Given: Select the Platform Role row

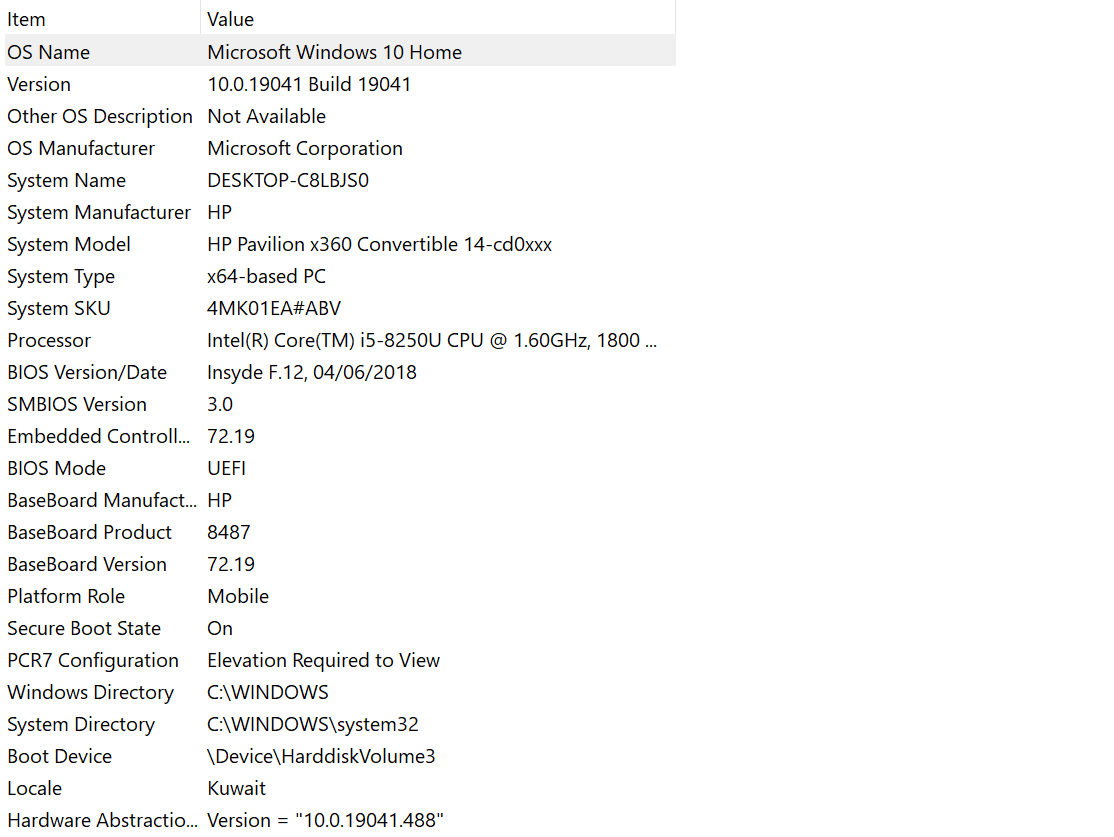Looking at the screenshot, I should pos(340,595).
